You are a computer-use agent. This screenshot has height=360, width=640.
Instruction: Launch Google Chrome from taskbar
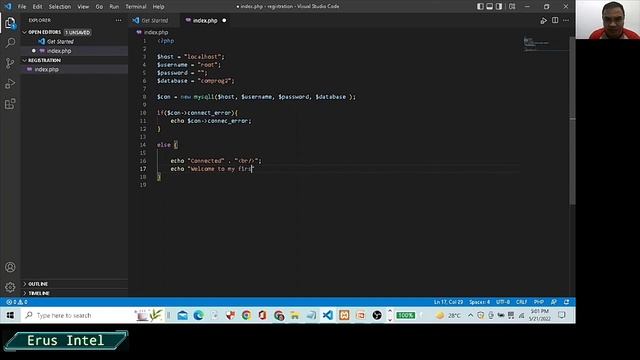click(247, 315)
